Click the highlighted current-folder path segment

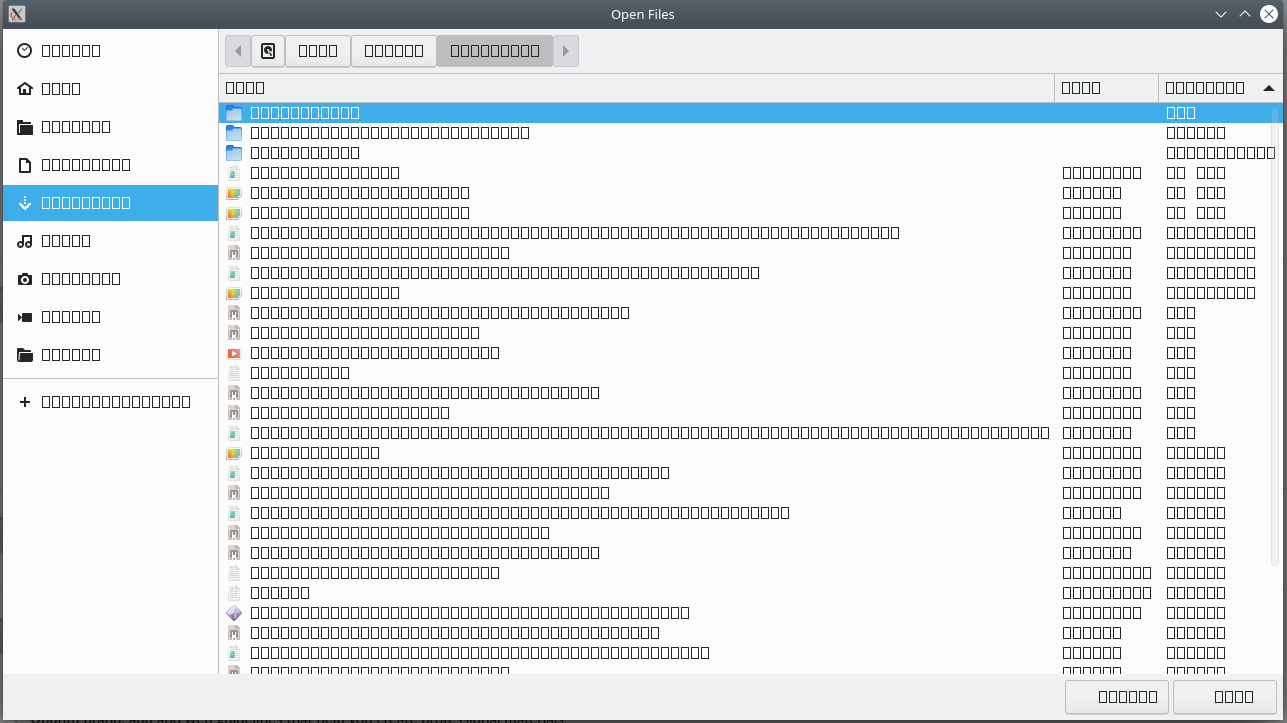495,51
